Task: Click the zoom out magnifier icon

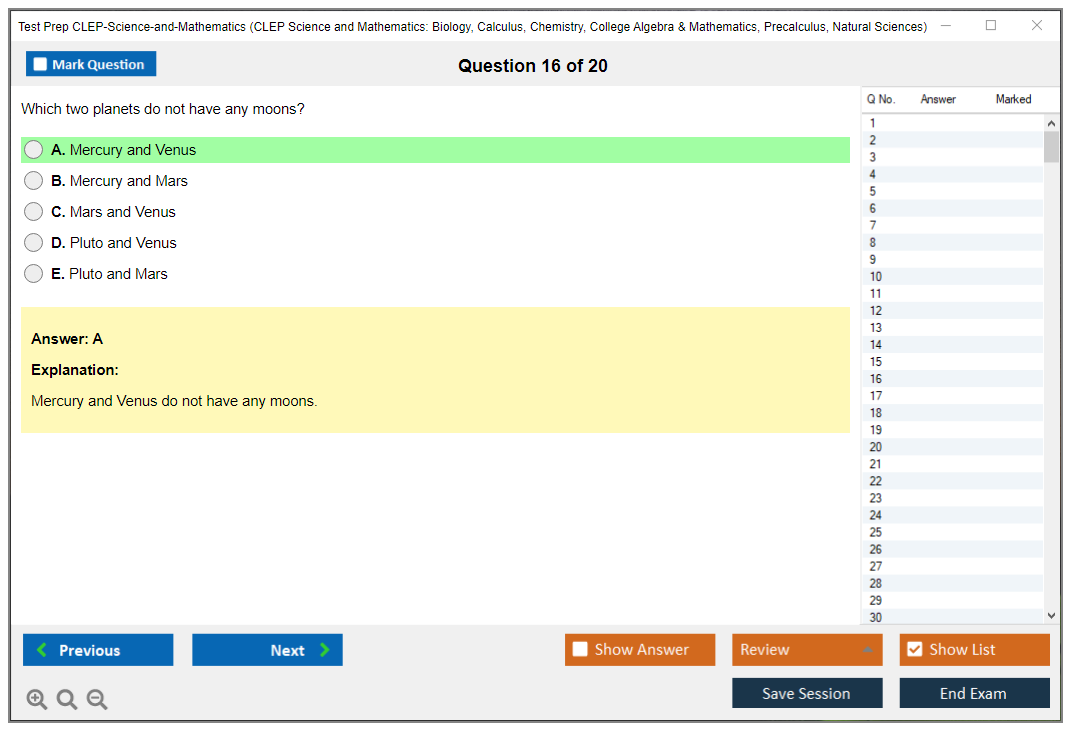Action: [97, 700]
